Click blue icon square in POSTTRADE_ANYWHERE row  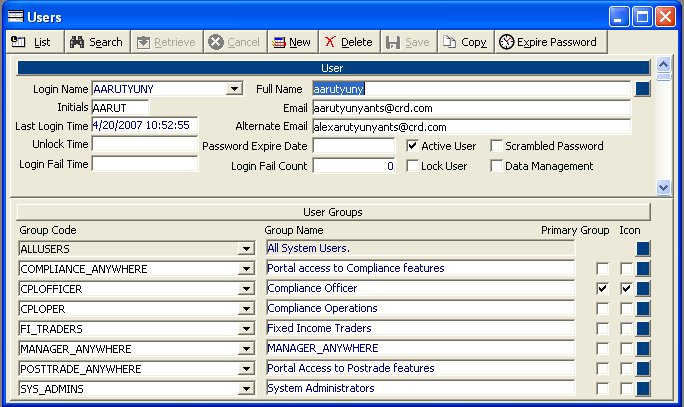click(x=643, y=368)
